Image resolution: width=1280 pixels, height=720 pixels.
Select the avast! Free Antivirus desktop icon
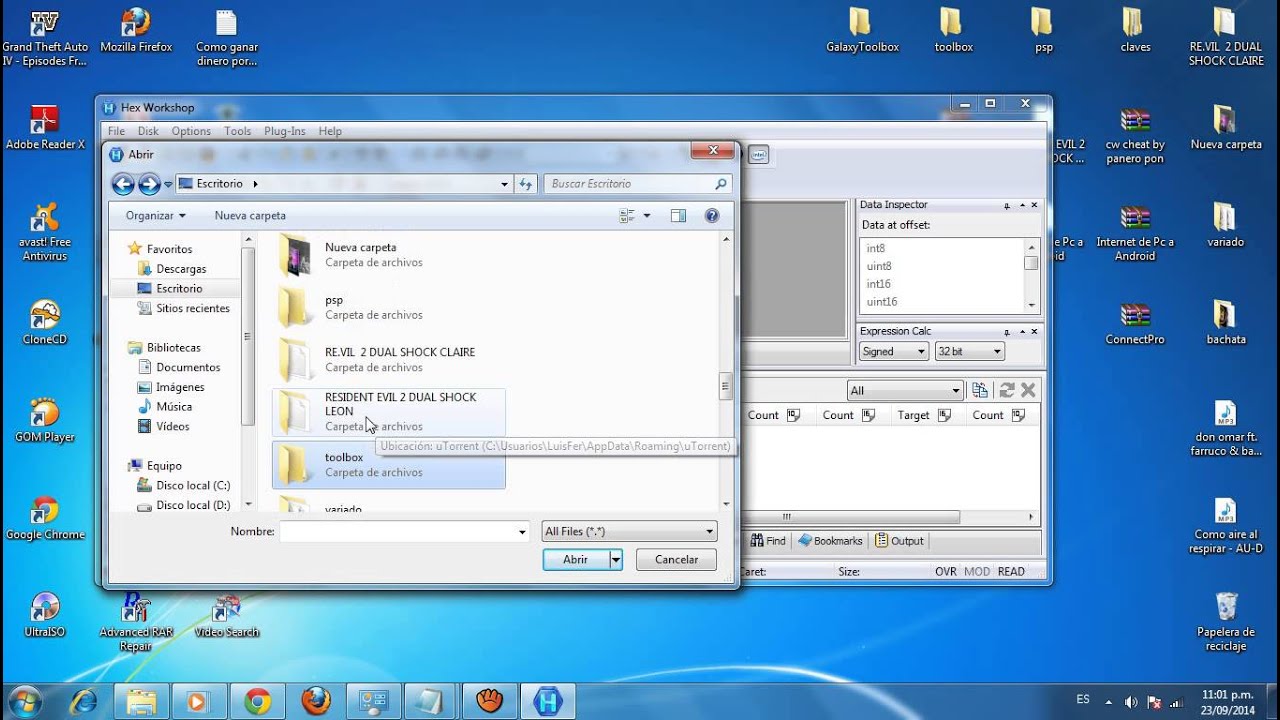(x=45, y=232)
